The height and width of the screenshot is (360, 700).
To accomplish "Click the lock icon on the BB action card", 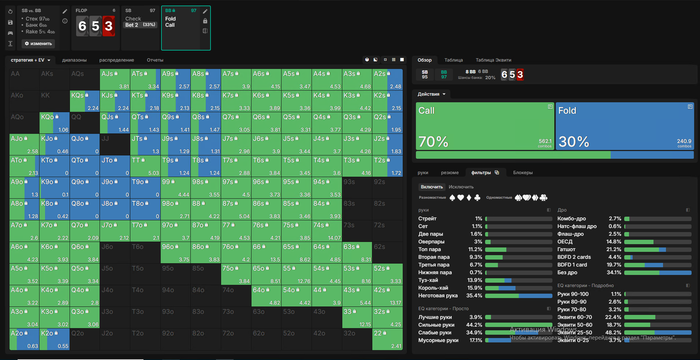I will 205,21.
